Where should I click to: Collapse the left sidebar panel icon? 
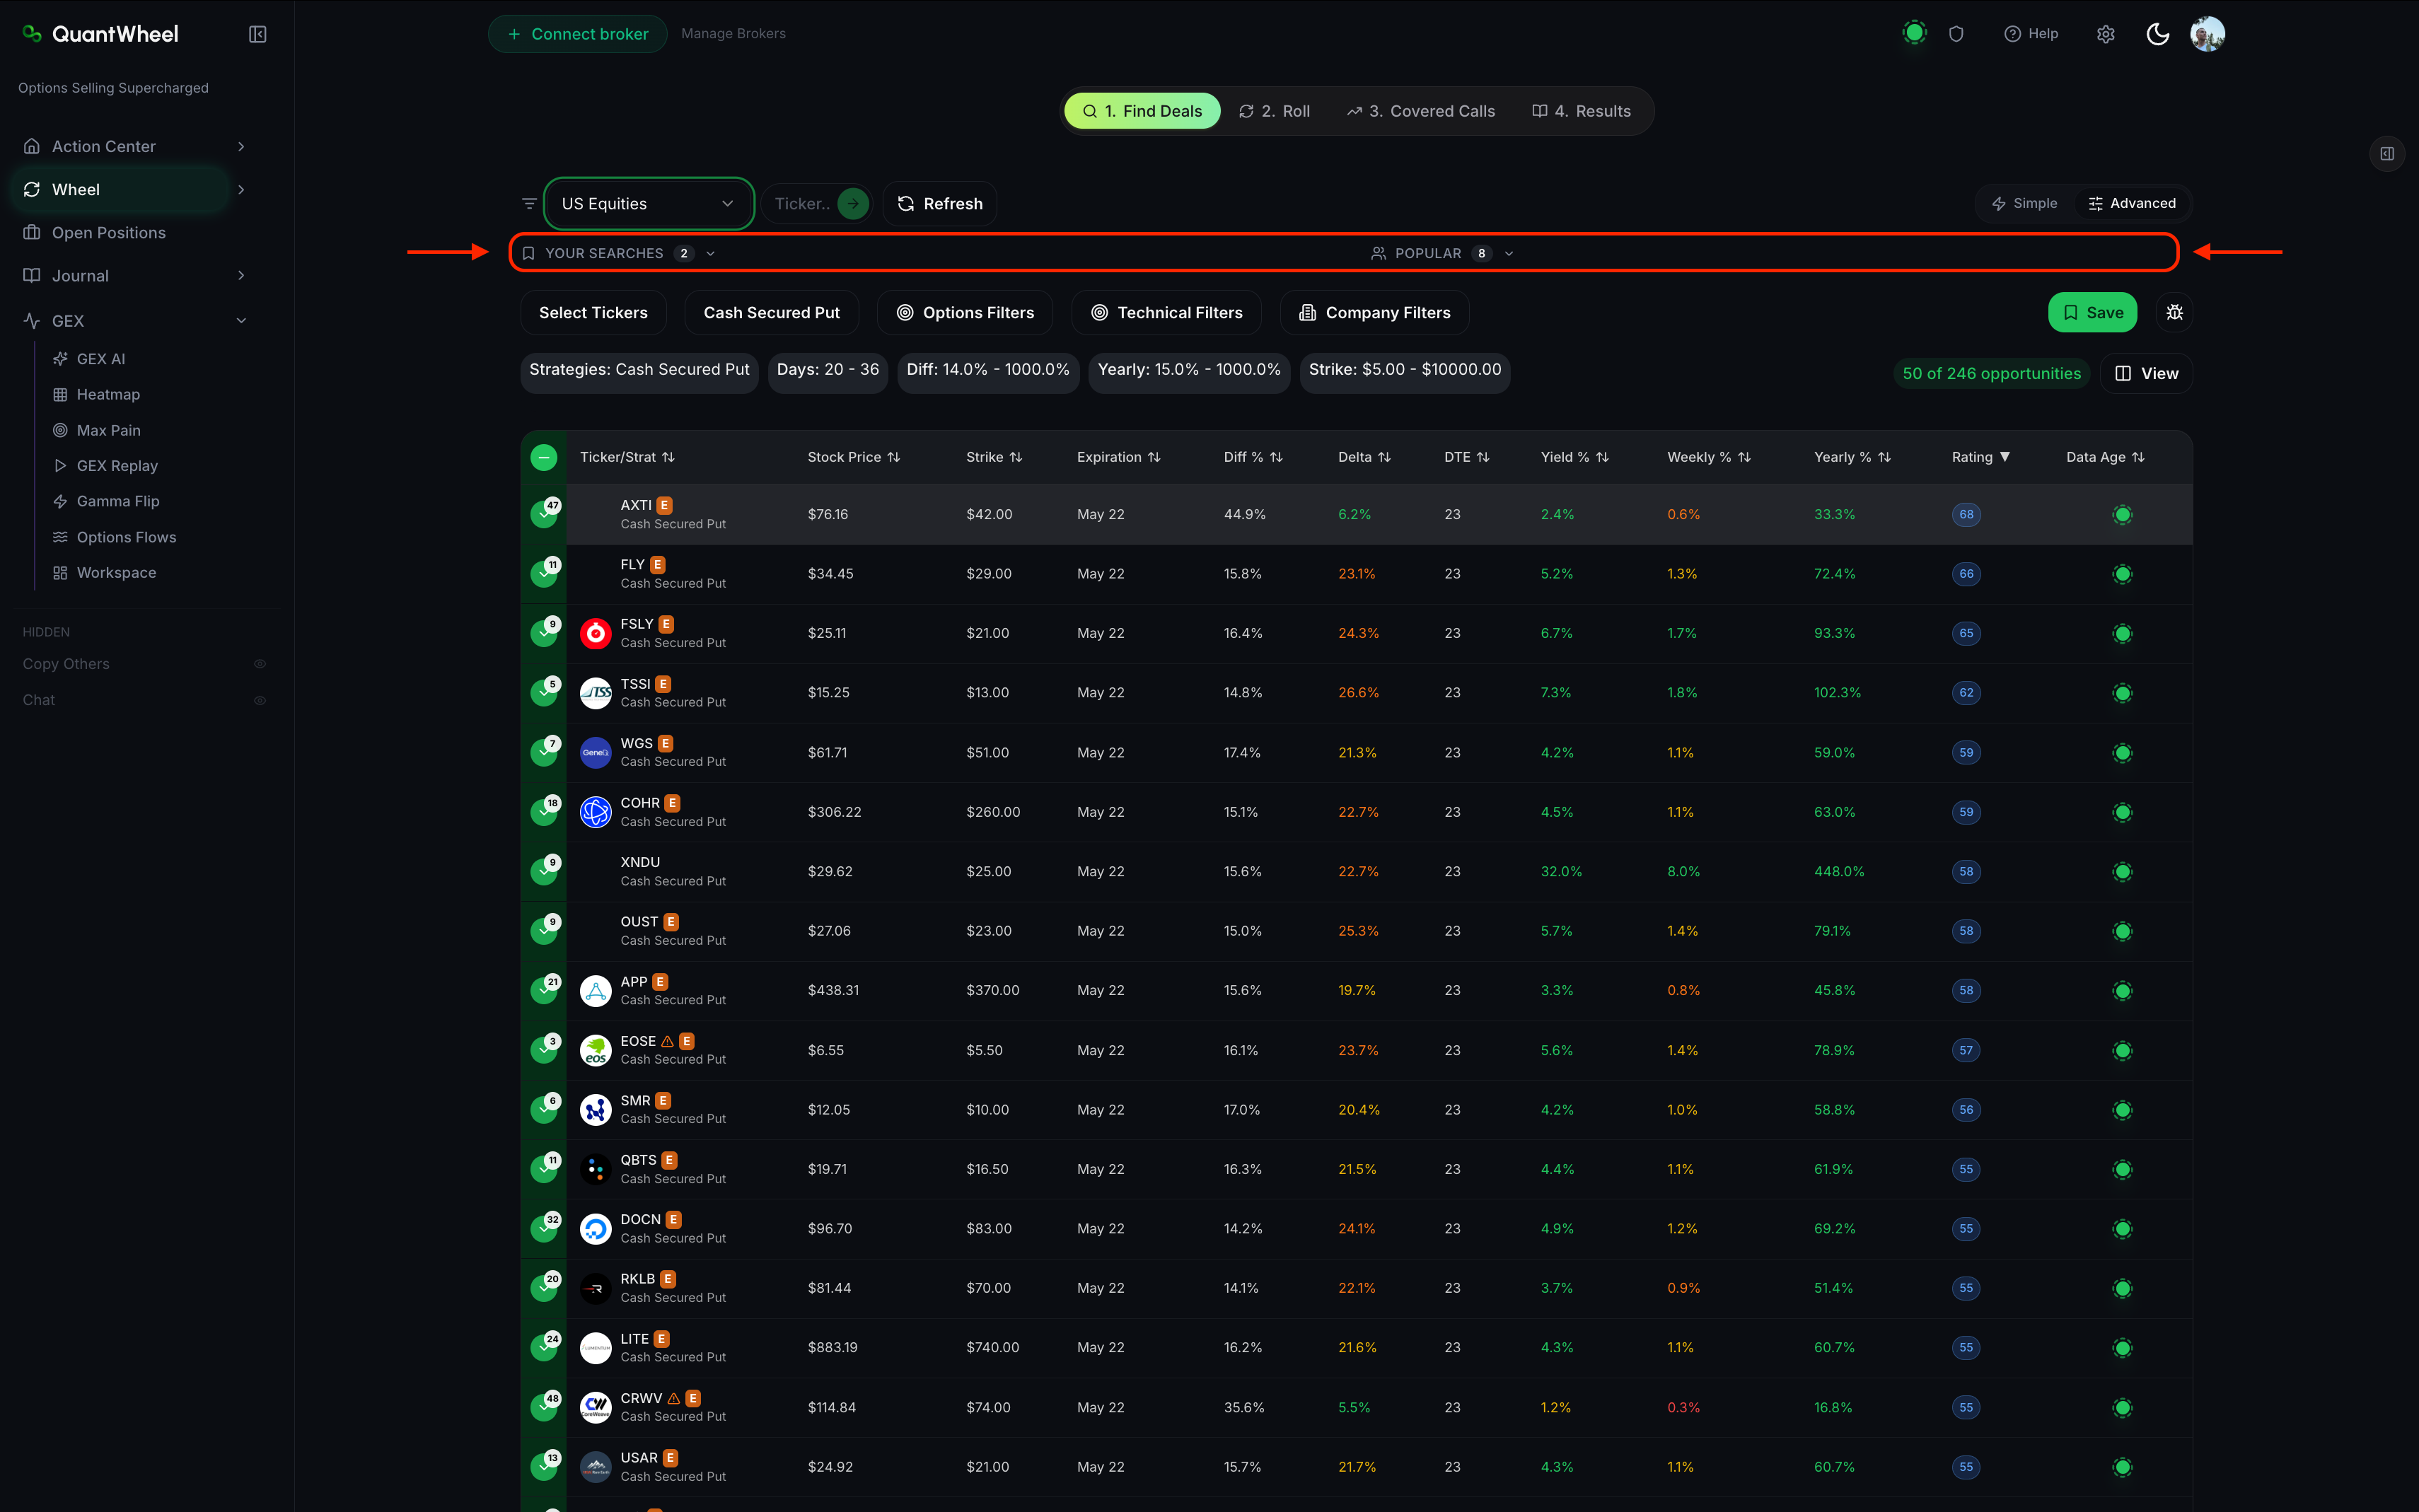[x=258, y=34]
